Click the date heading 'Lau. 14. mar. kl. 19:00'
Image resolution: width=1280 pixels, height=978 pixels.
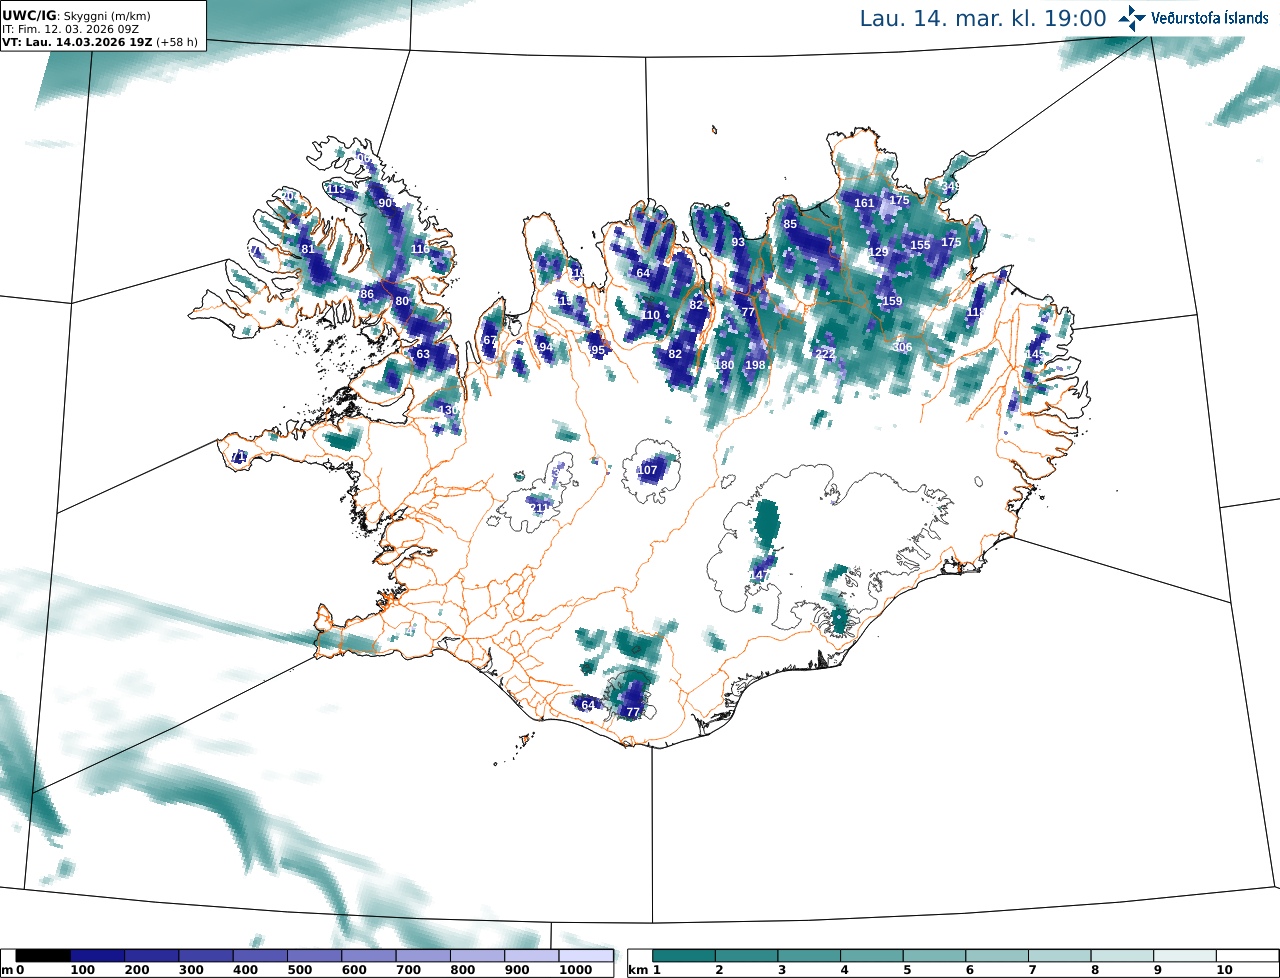tap(983, 18)
